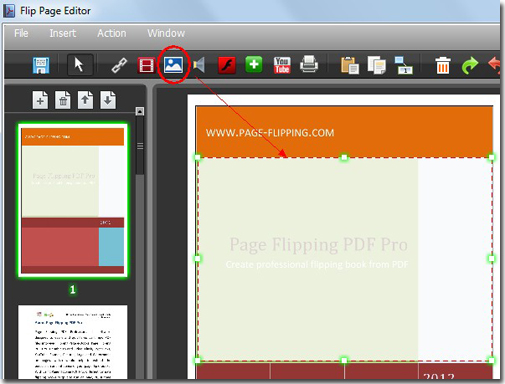
Task: Move page down with the arrow button
Action: point(108,100)
